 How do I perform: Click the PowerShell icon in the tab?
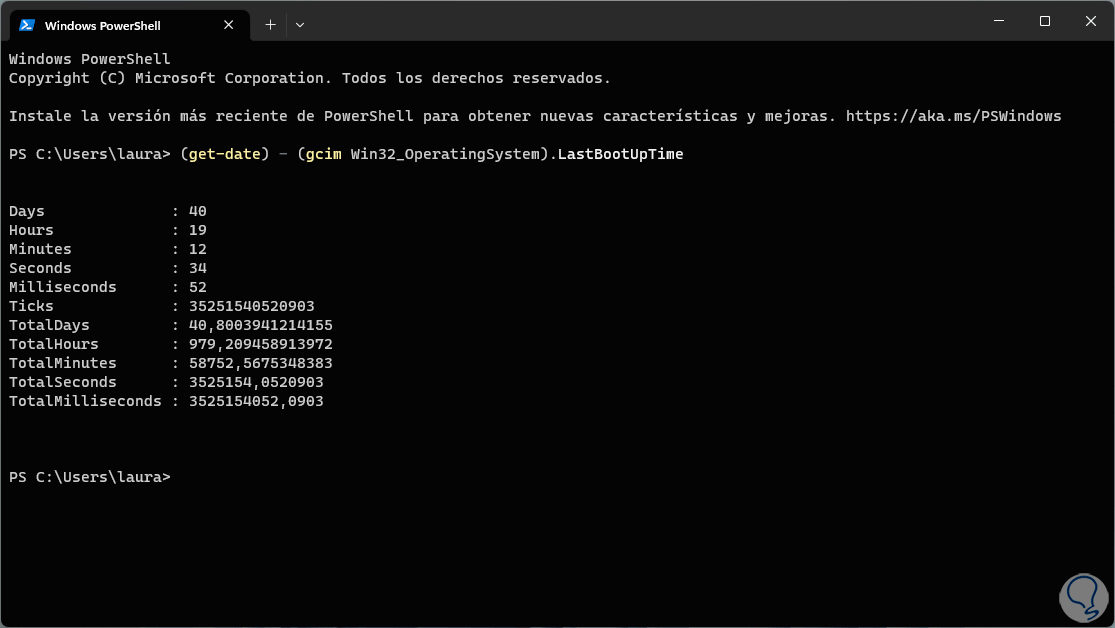27,25
